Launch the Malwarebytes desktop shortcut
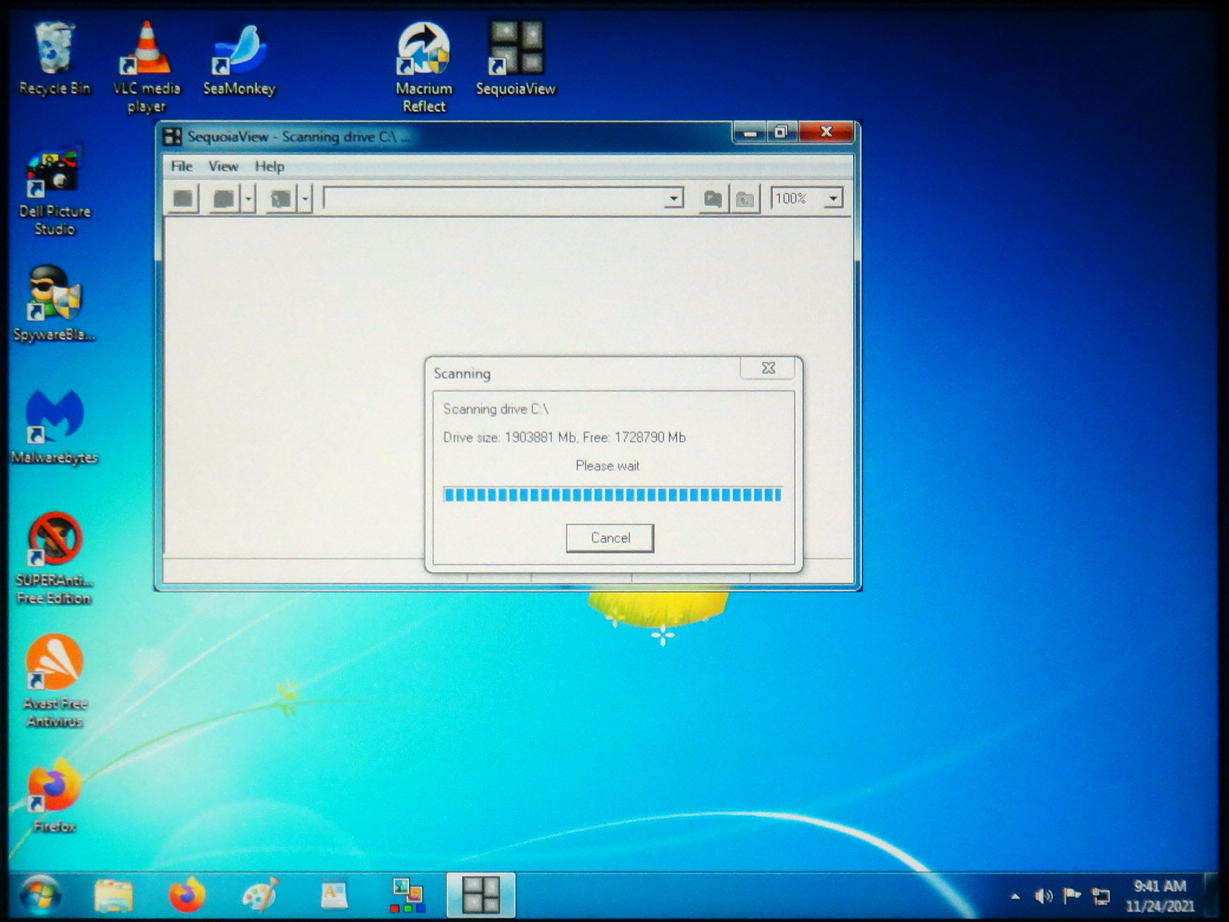The image size is (1229, 922). click(x=54, y=426)
